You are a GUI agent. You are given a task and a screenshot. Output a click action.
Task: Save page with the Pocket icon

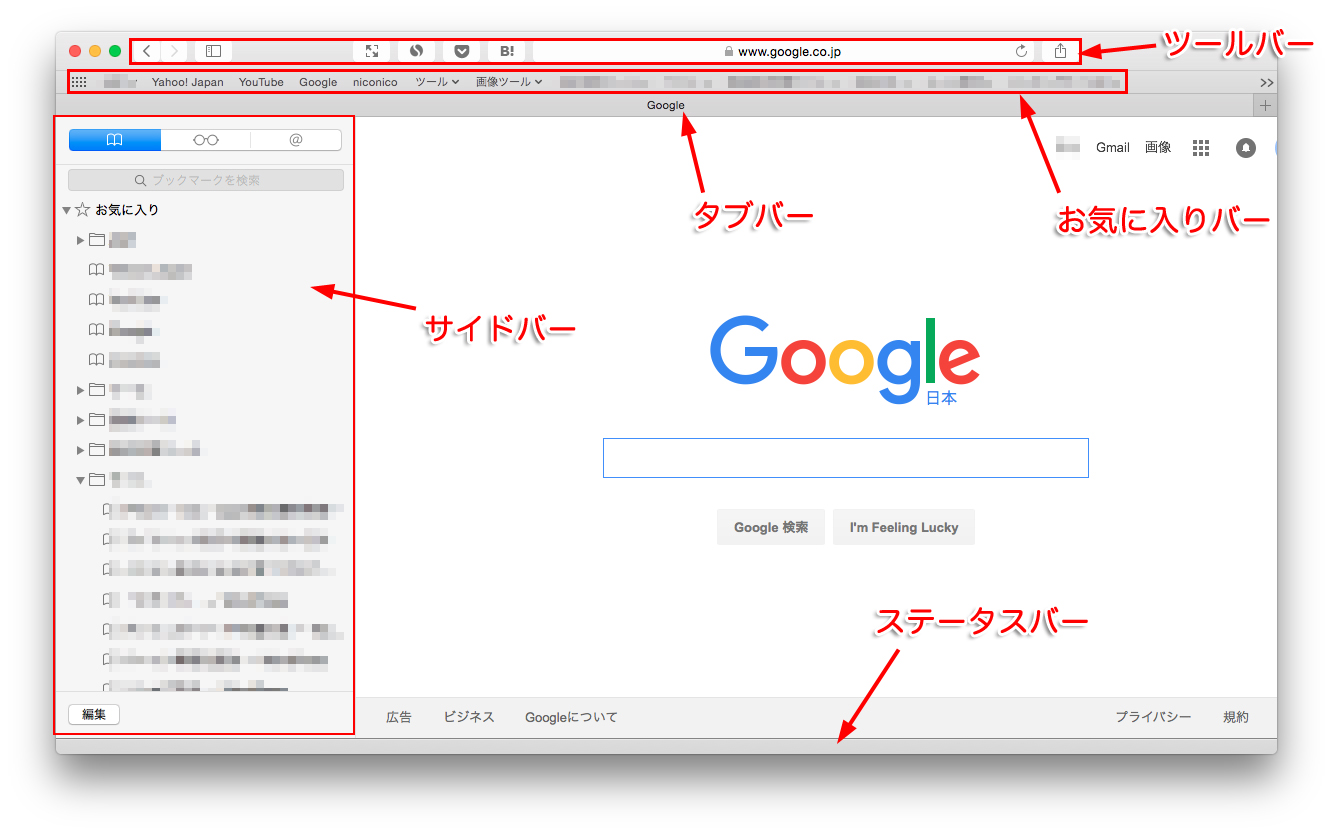click(461, 51)
